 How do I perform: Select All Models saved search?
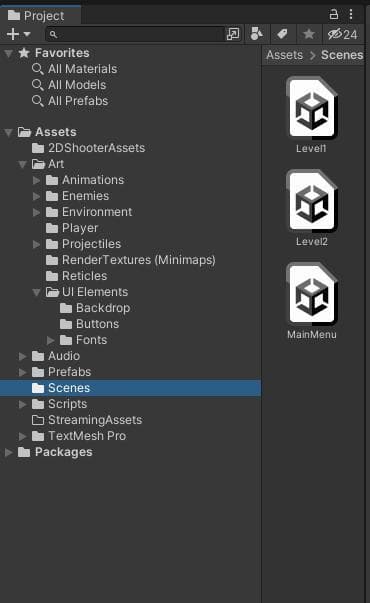77,85
